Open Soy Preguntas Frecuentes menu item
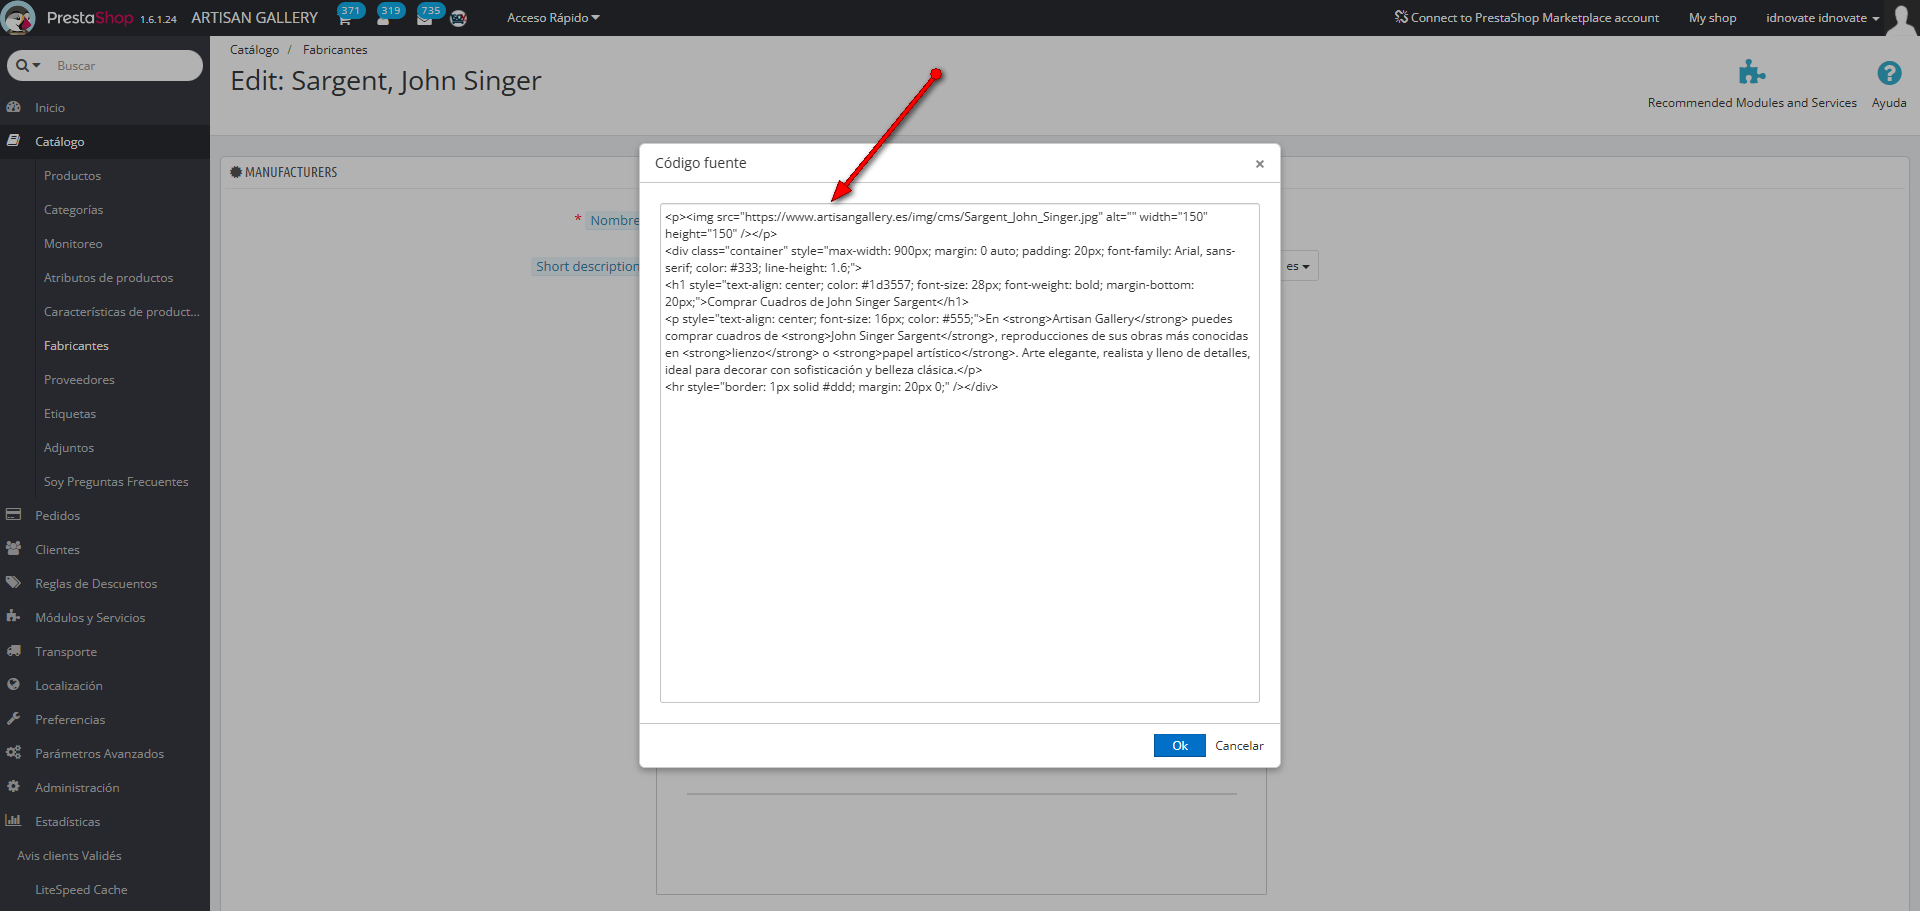 [x=116, y=481]
